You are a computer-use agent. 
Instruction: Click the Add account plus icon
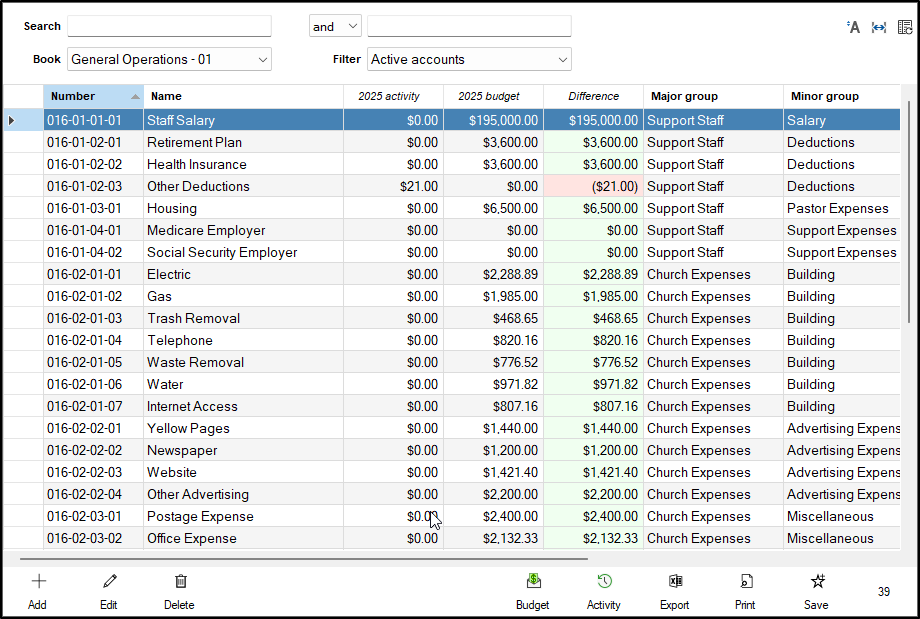click(x=38, y=582)
